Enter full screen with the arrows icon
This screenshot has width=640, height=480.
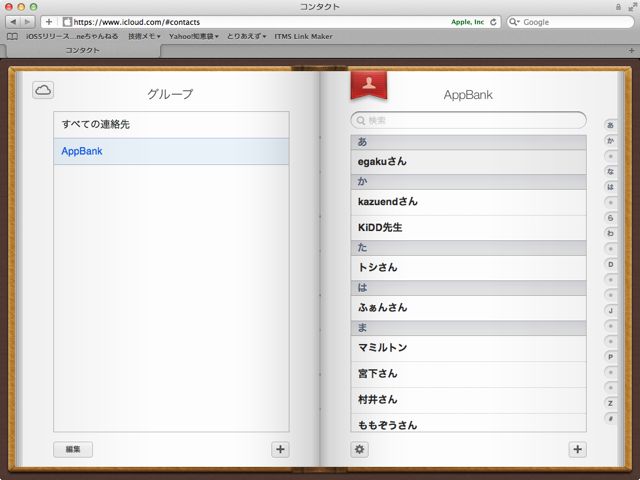pos(632,7)
